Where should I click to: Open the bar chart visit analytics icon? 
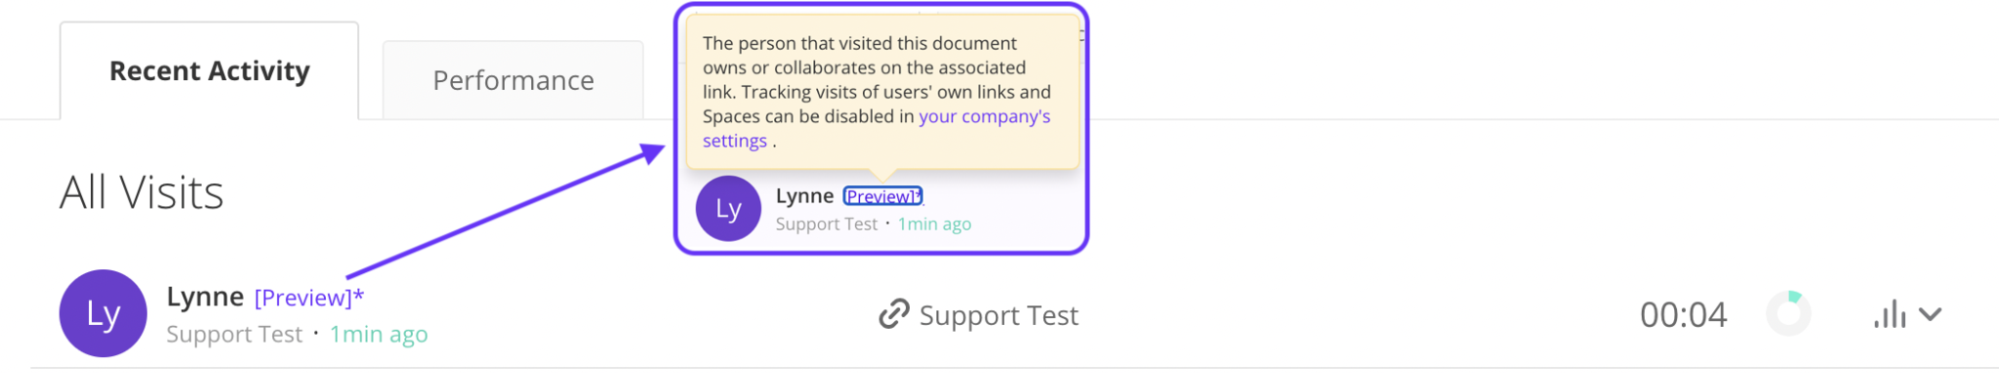tap(1889, 315)
